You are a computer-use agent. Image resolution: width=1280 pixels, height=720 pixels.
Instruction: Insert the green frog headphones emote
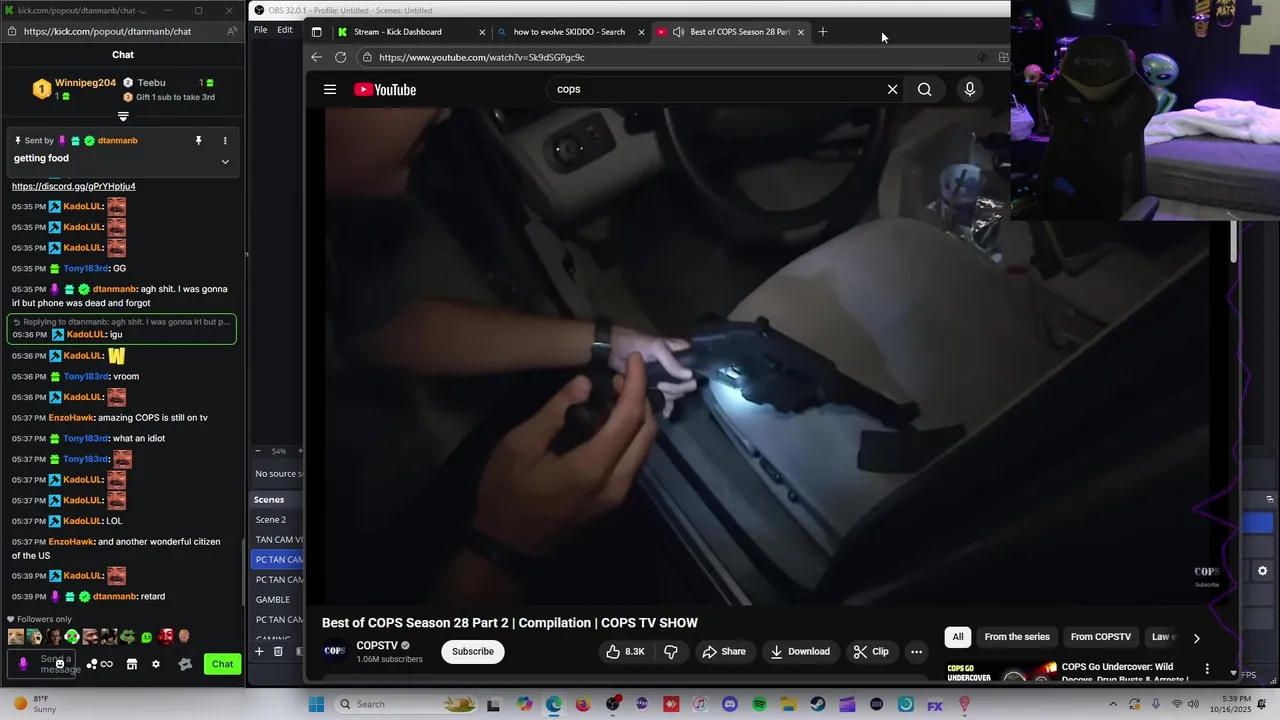72,637
